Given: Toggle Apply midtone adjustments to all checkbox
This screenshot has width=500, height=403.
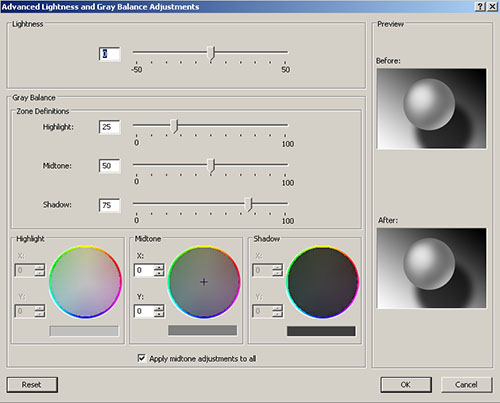Looking at the screenshot, I should click(x=141, y=358).
